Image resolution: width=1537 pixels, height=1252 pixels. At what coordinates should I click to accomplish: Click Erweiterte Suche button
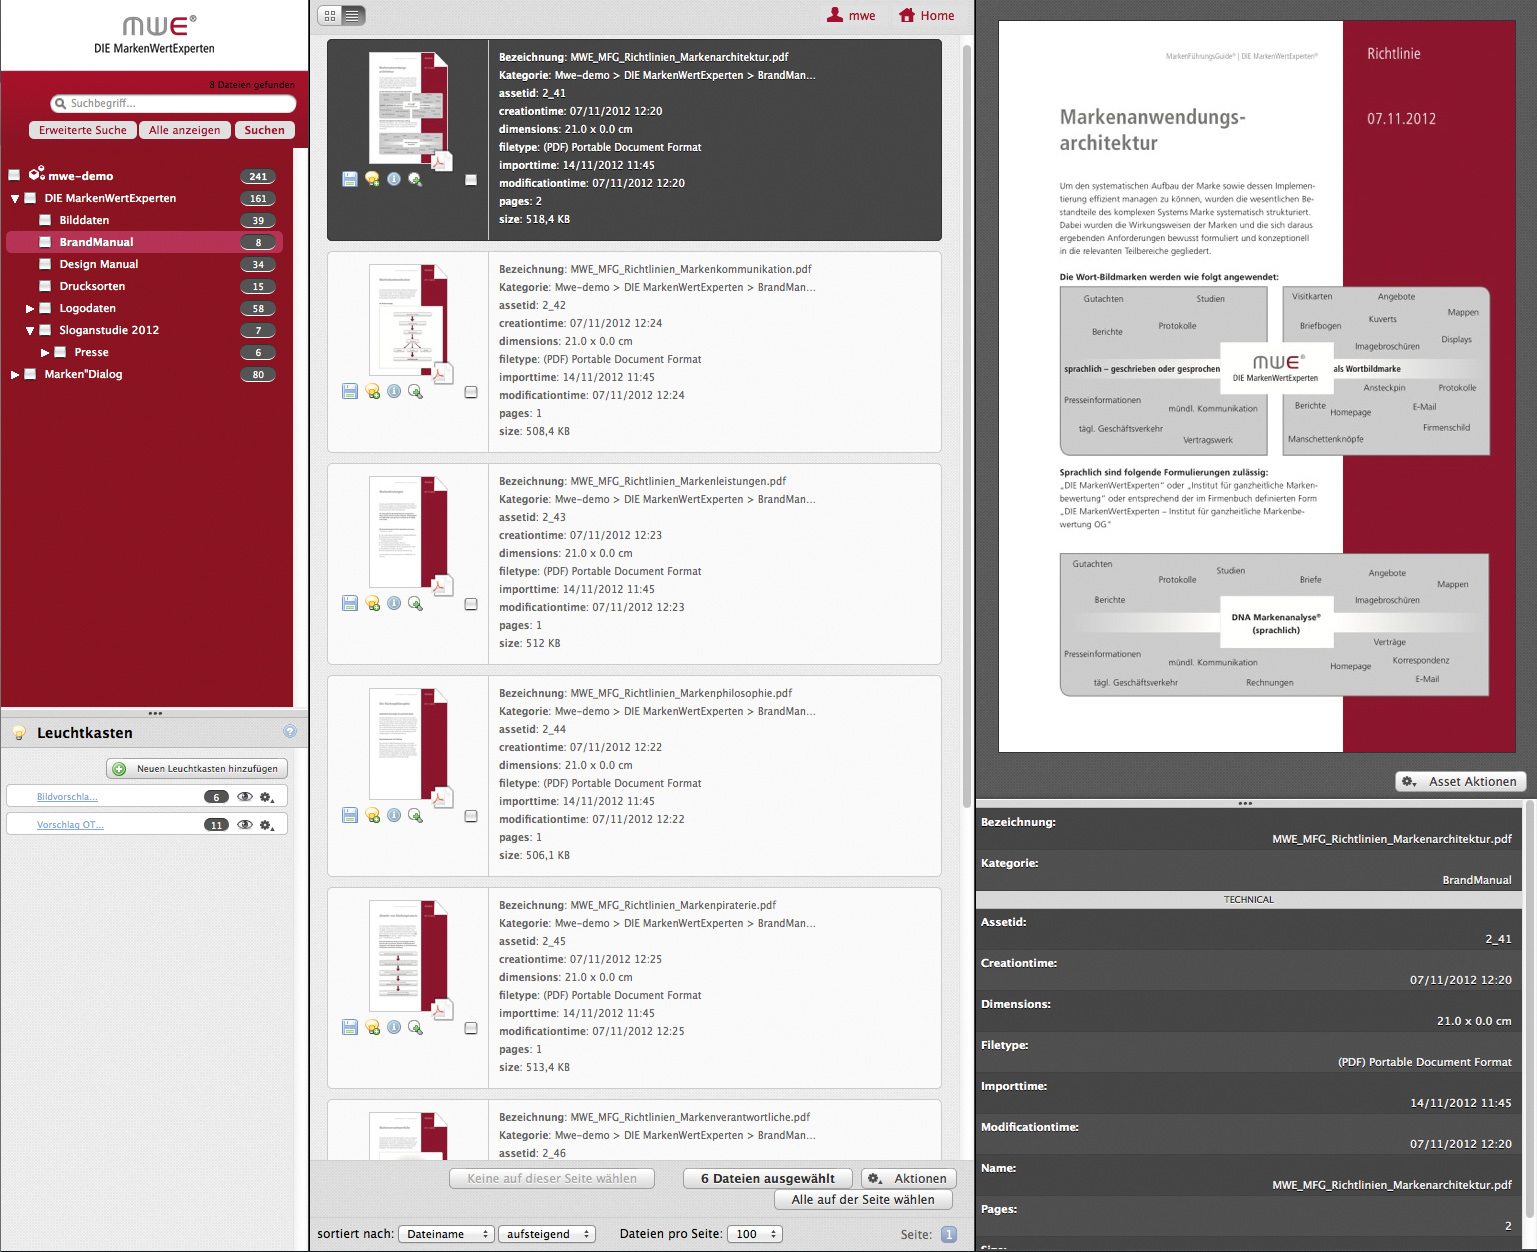pos(83,130)
